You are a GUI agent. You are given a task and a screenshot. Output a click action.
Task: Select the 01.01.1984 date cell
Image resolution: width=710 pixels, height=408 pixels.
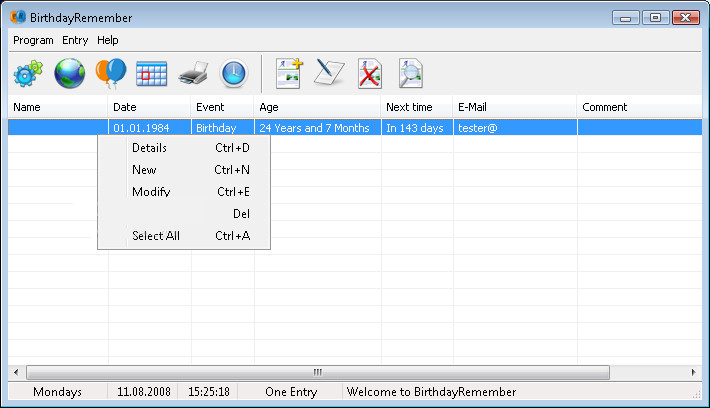tap(150, 128)
